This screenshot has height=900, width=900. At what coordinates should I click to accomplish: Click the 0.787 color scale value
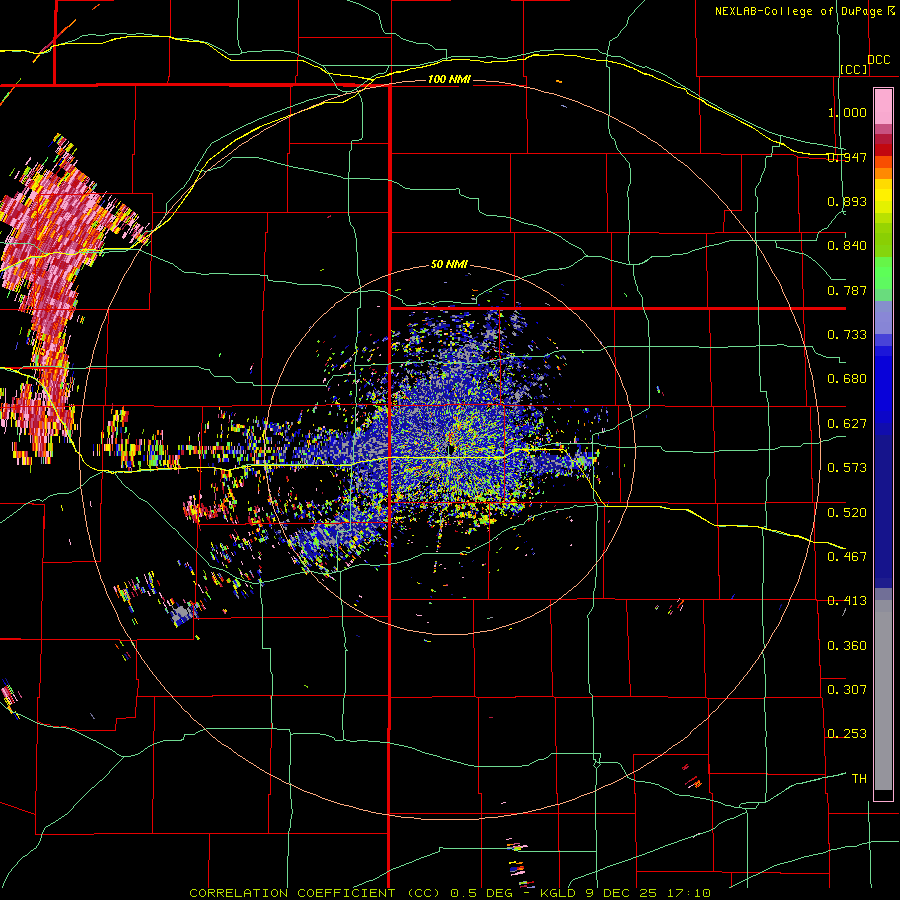(x=847, y=290)
